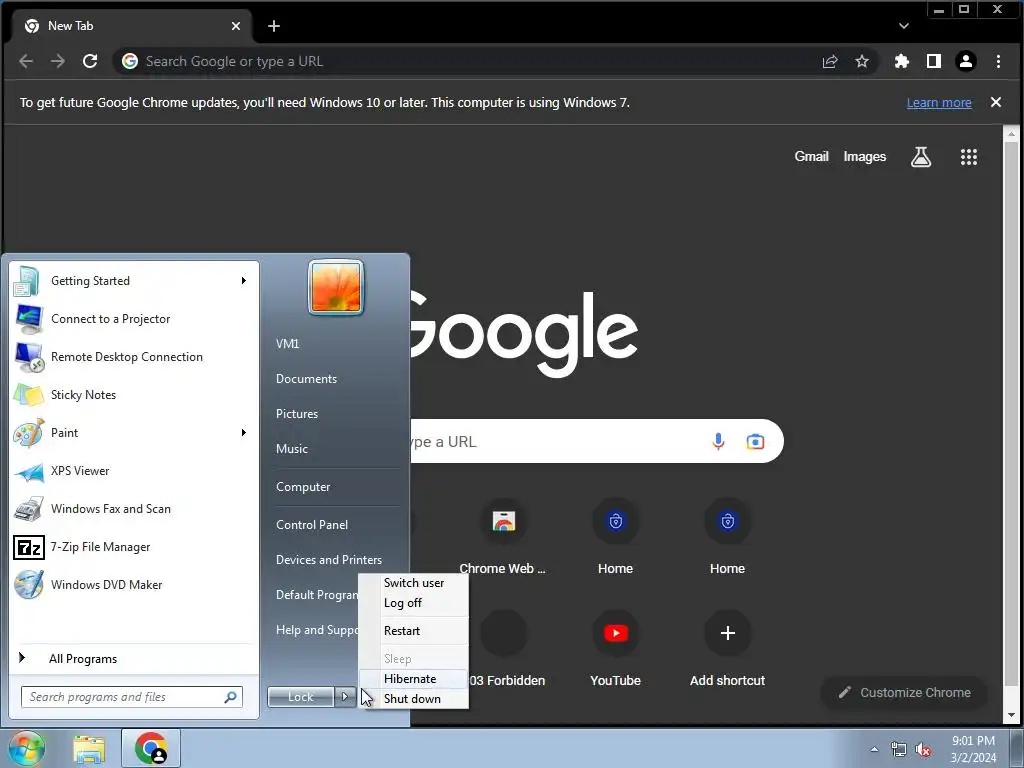The image size is (1024, 768).
Task: Open Control Panel from Start menu
Action: click(312, 525)
